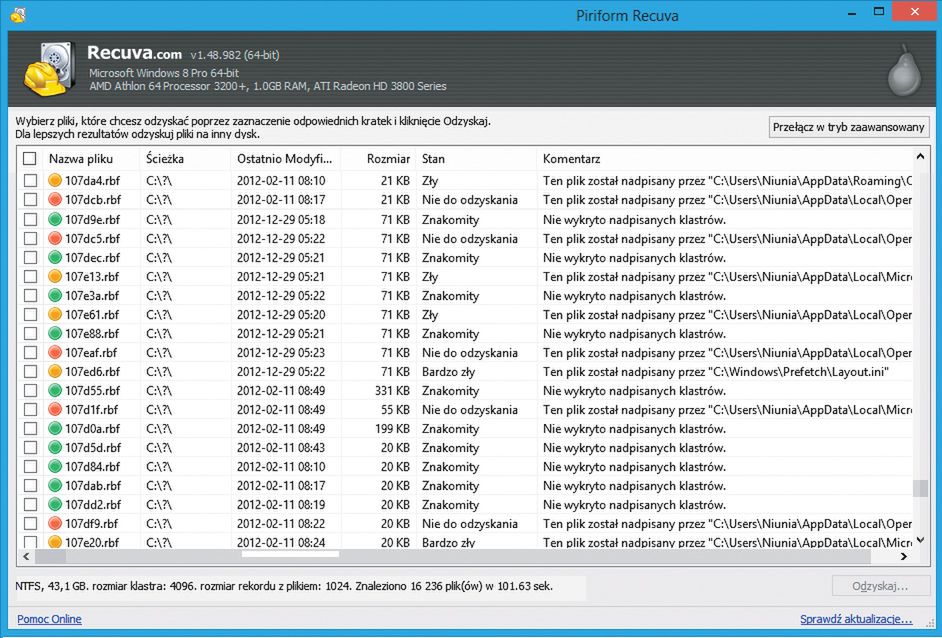Click the horizontal scrollbar left arrow
Viewport: 942px width, 638px height.
click(26, 556)
